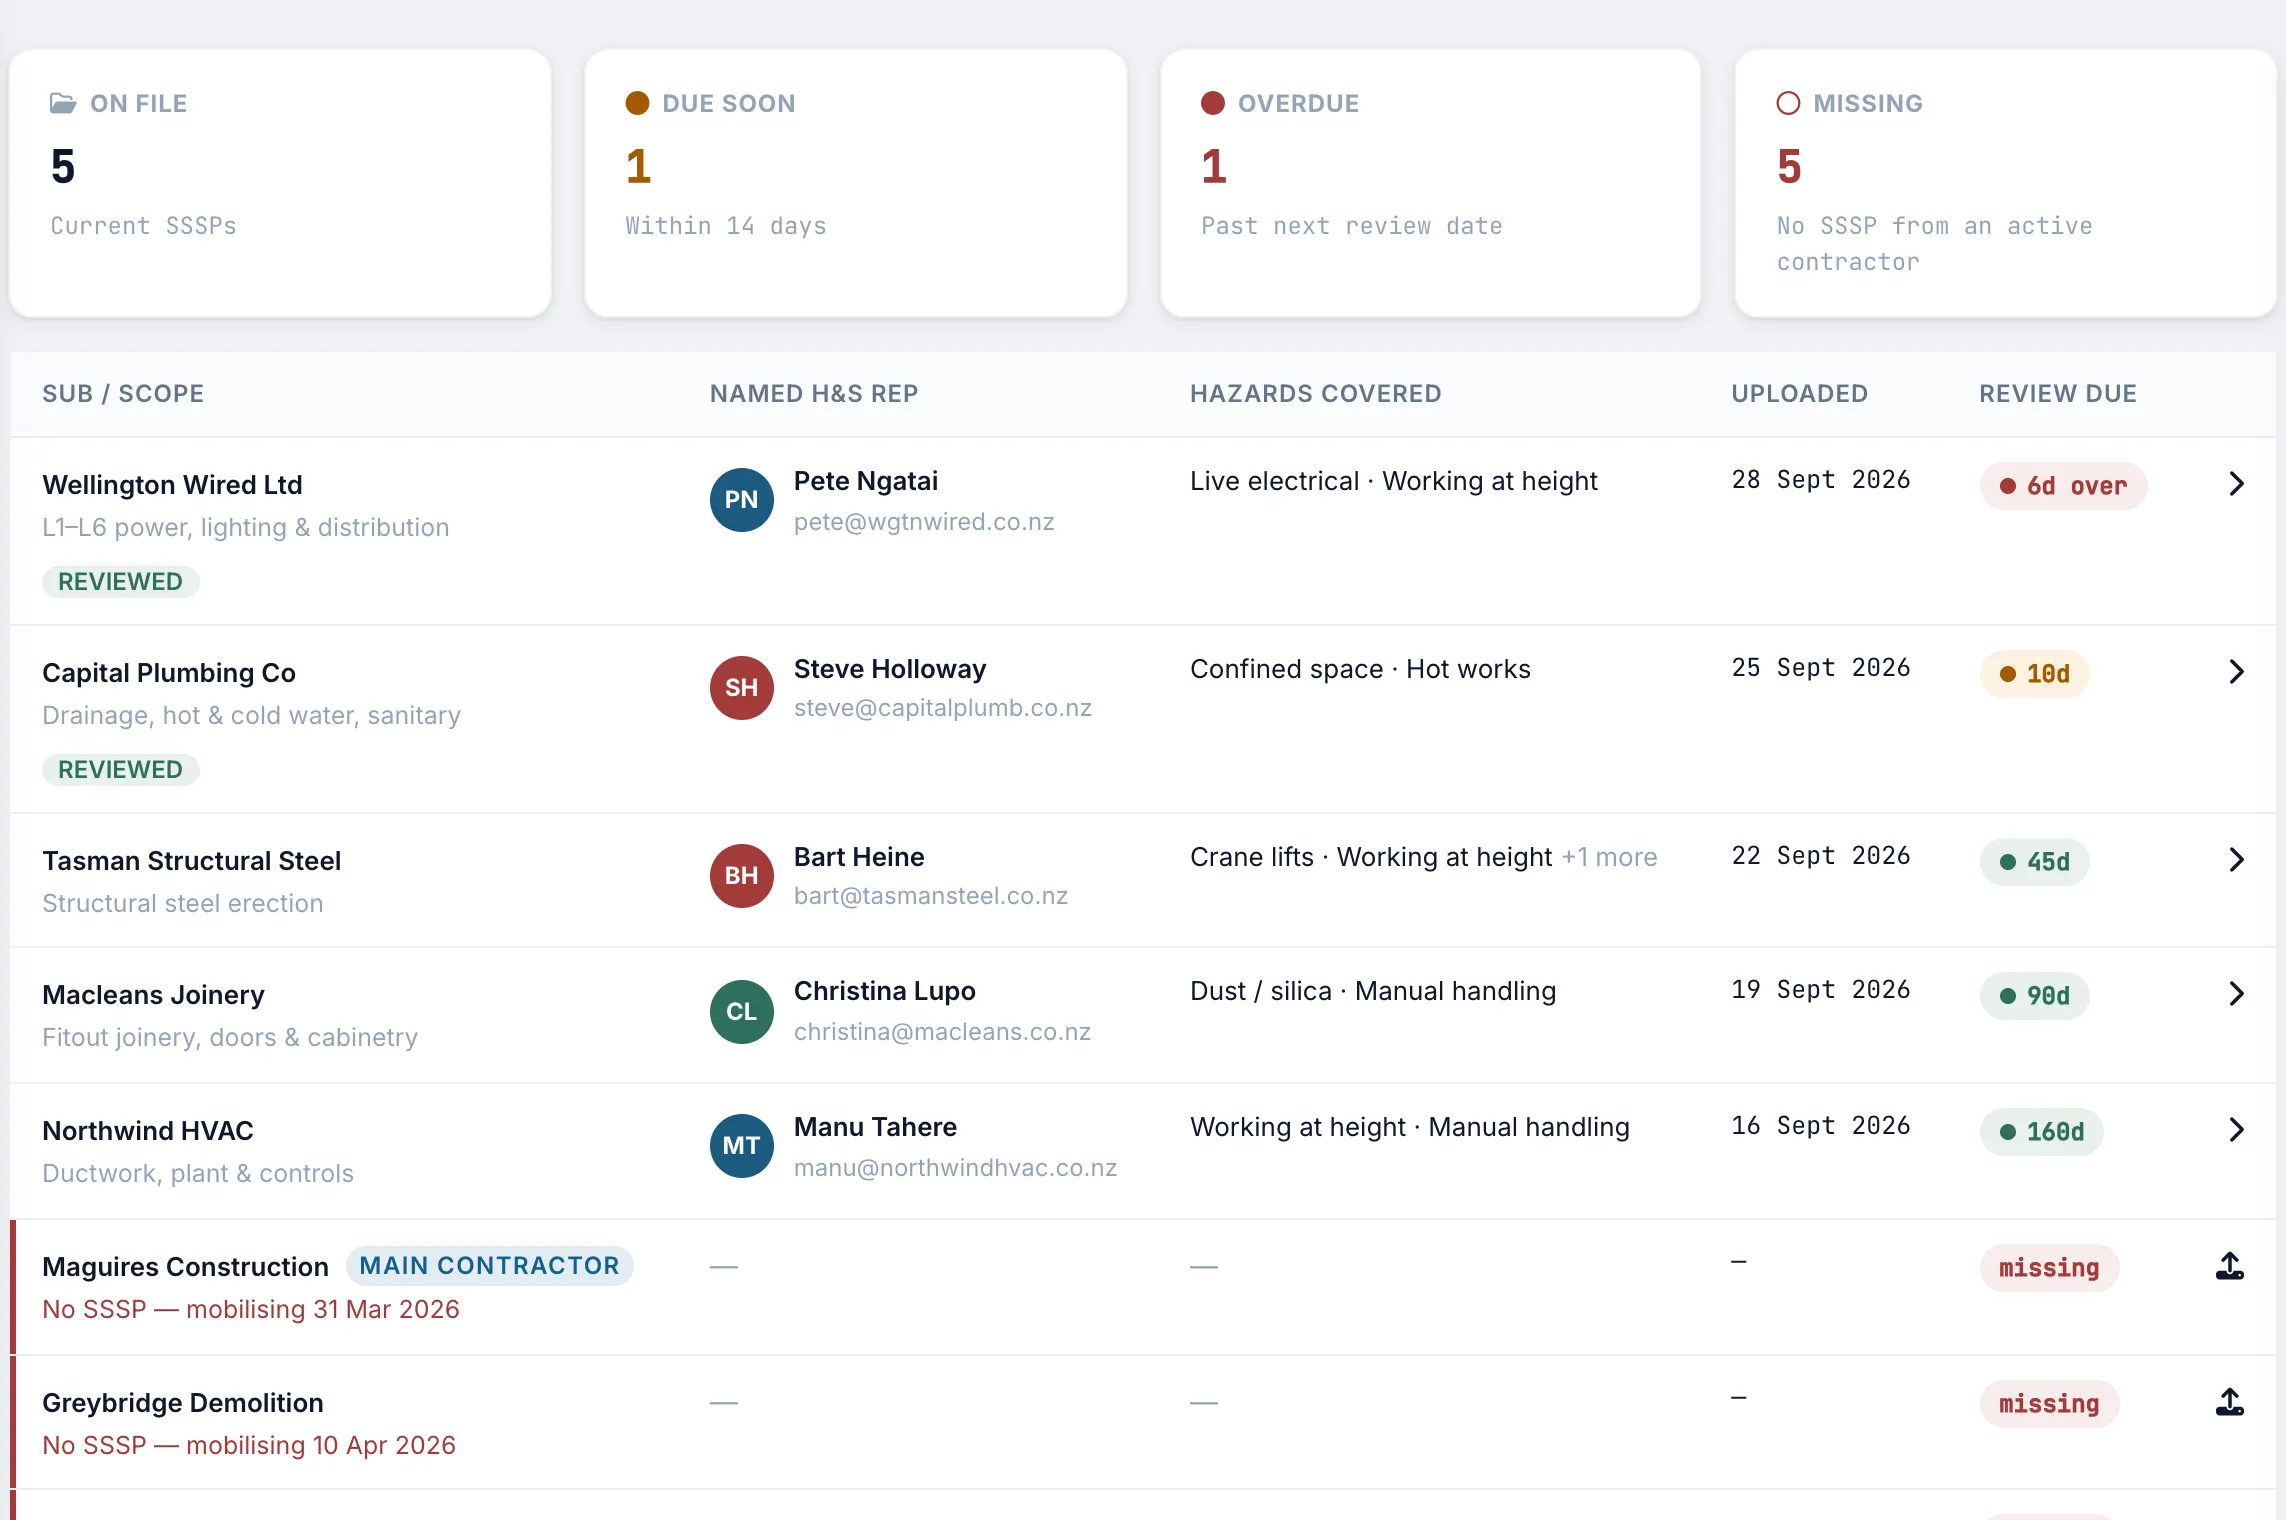The width and height of the screenshot is (2286, 1520).
Task: Click the HAZARDS COVERED column header
Action: click(x=1316, y=394)
